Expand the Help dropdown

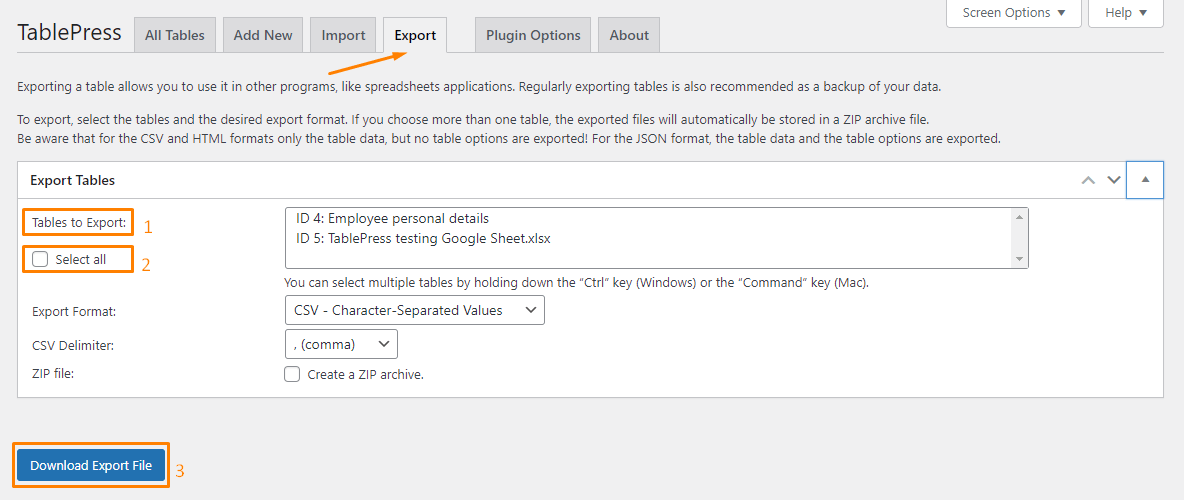coord(1126,13)
